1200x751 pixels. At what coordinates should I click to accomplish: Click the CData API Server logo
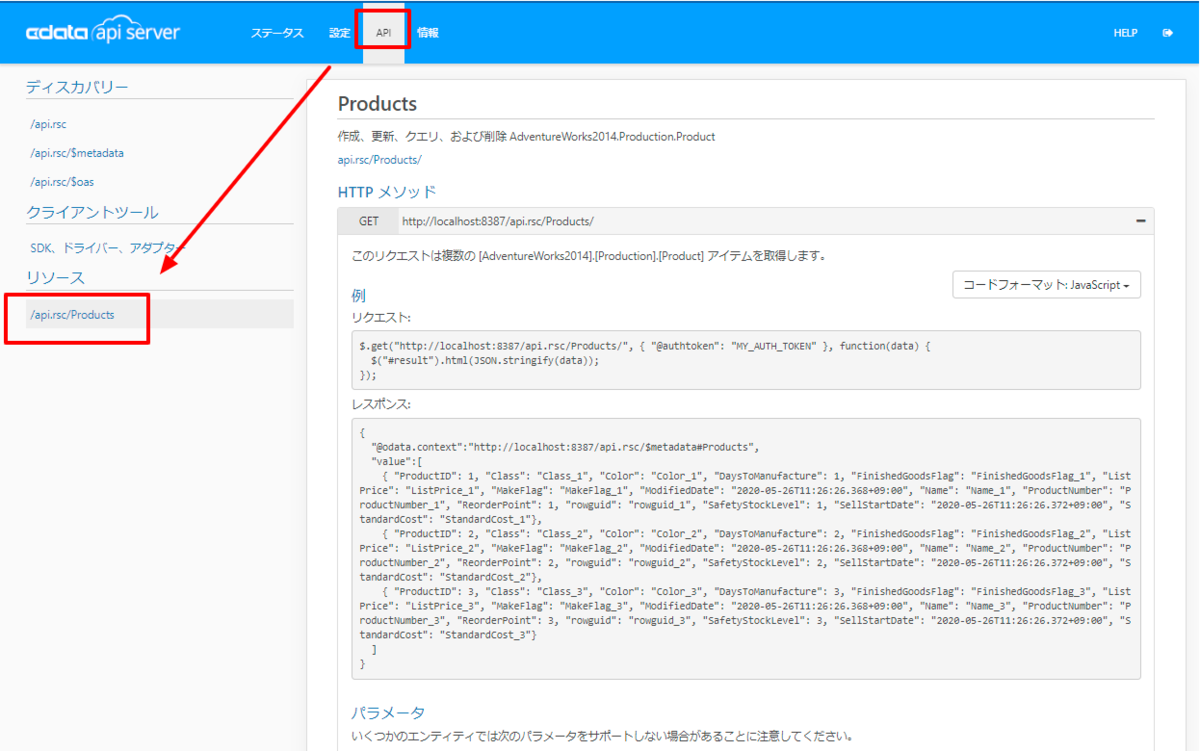click(x=103, y=32)
